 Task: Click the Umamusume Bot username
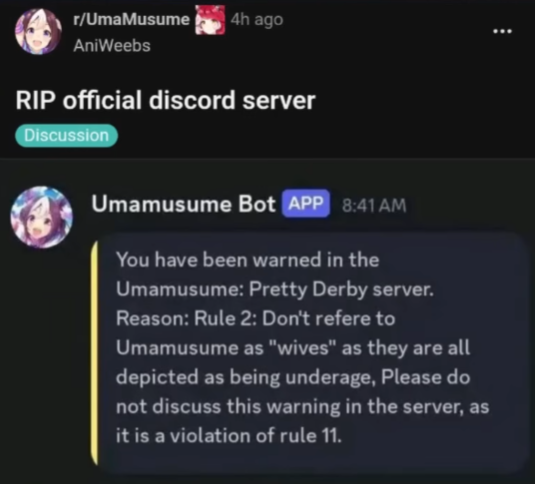183,204
